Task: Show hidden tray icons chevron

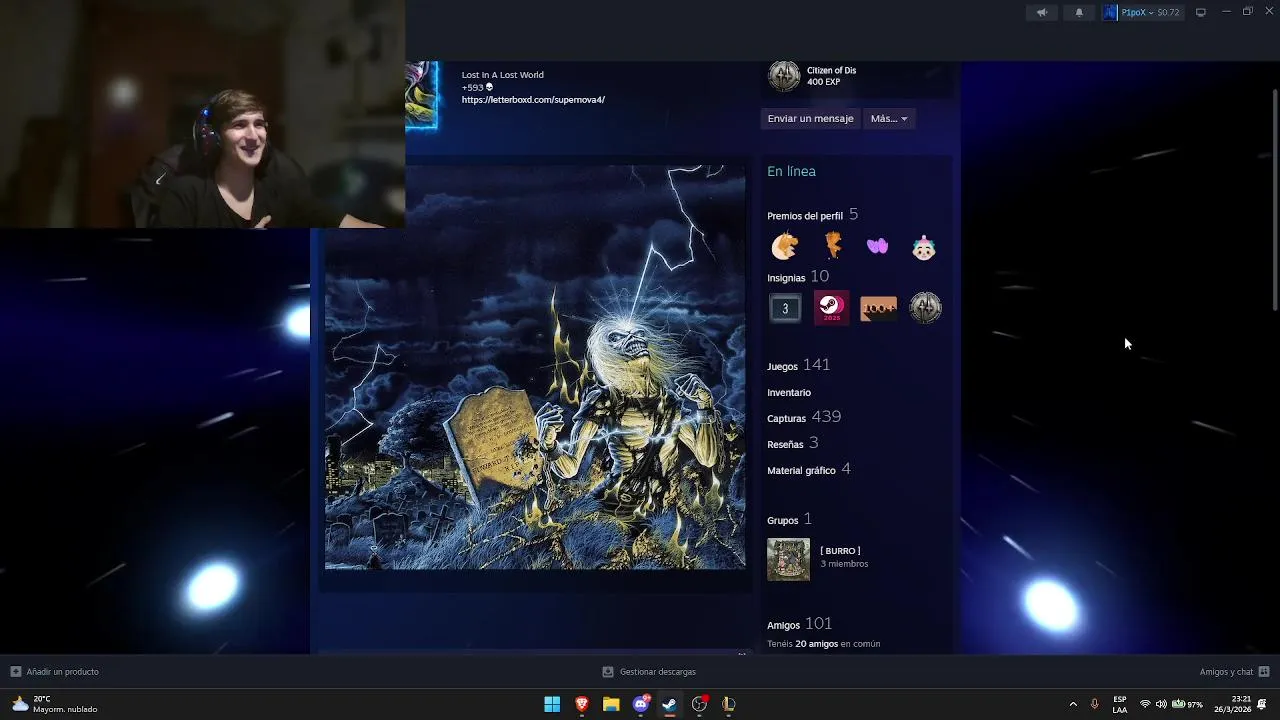Action: point(1073,704)
